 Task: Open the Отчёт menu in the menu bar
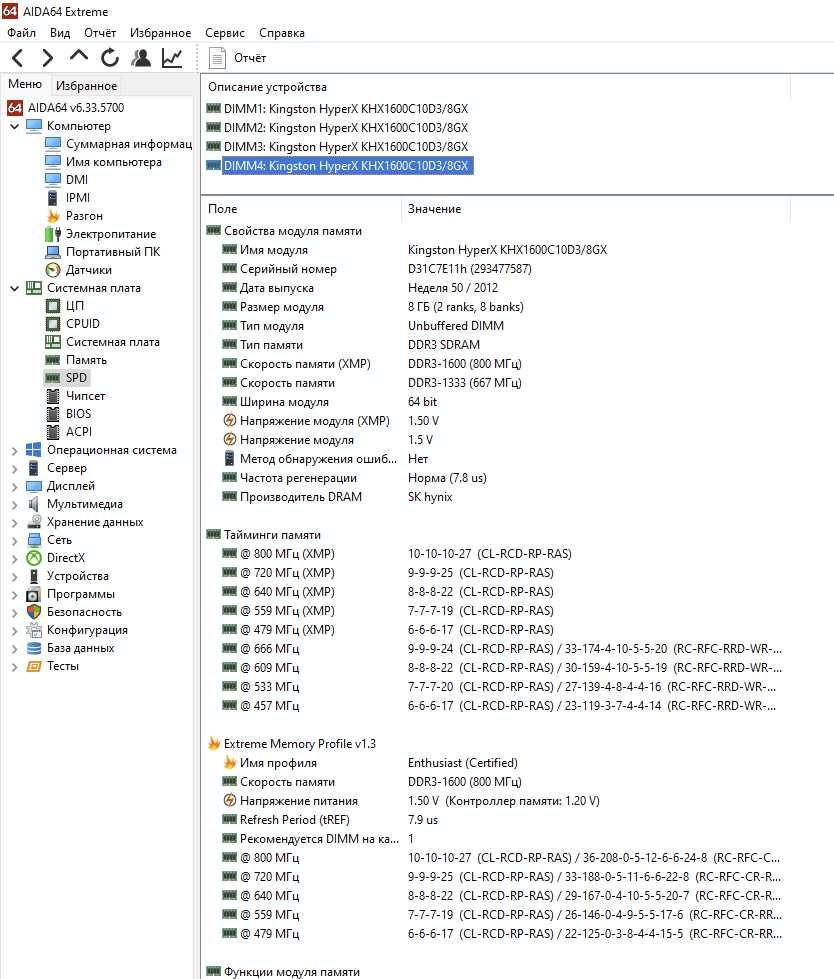(x=100, y=32)
